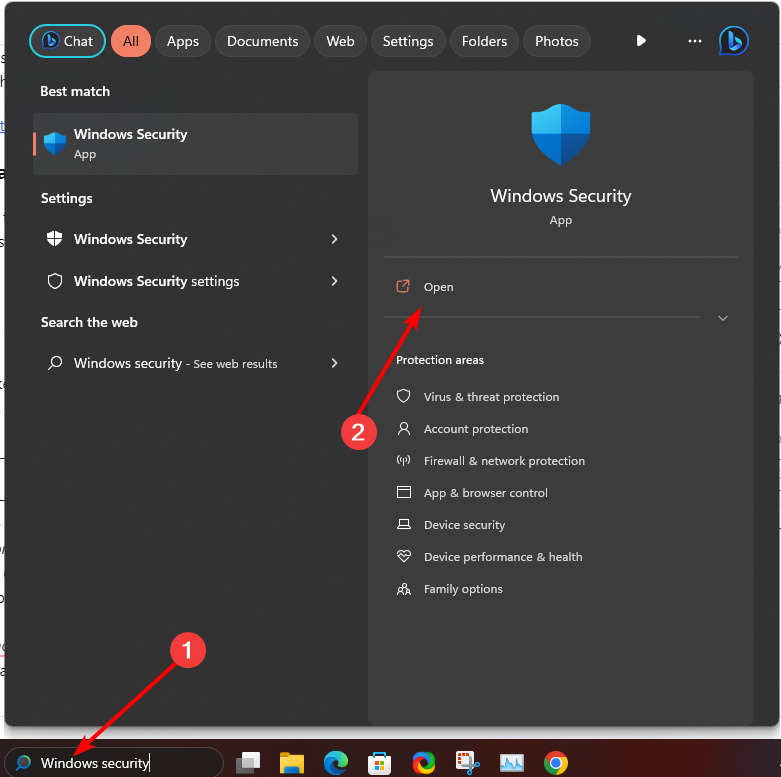Open Snipping Tool from the taskbar
The image size is (781, 777).
468,763
